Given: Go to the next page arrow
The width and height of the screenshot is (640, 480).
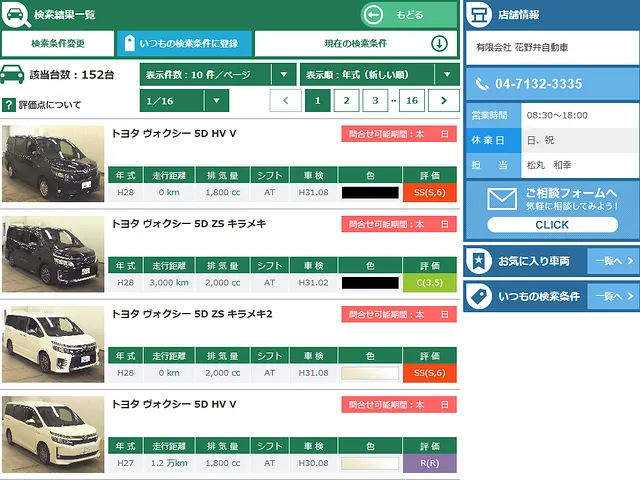Looking at the screenshot, I should (444, 100).
